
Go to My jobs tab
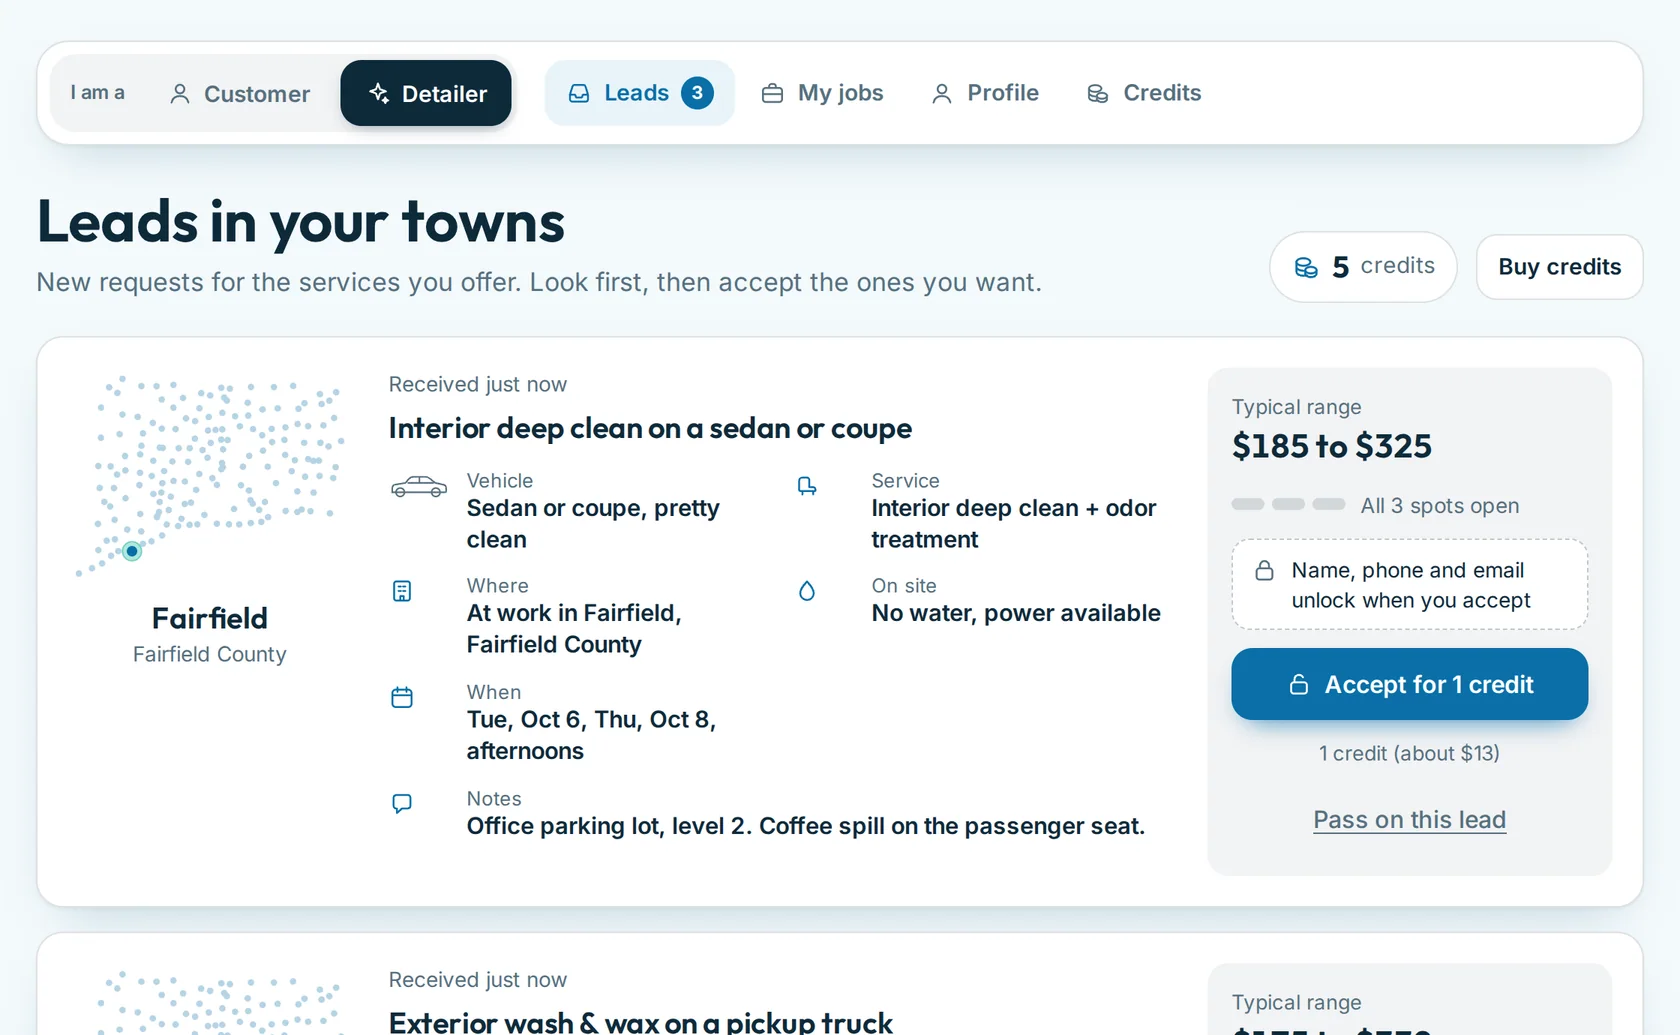[822, 93]
